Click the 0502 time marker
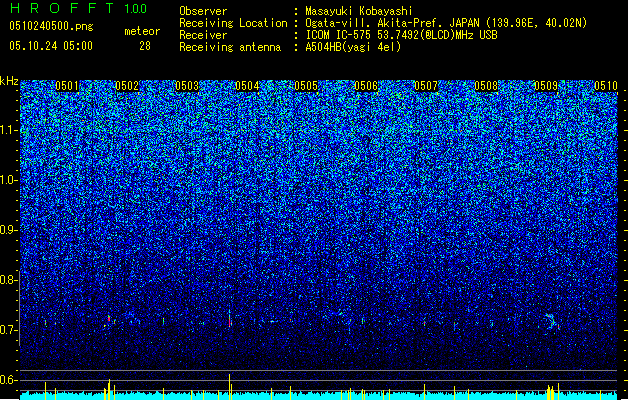Viewport: 629px width, 400px height. [x=127, y=86]
